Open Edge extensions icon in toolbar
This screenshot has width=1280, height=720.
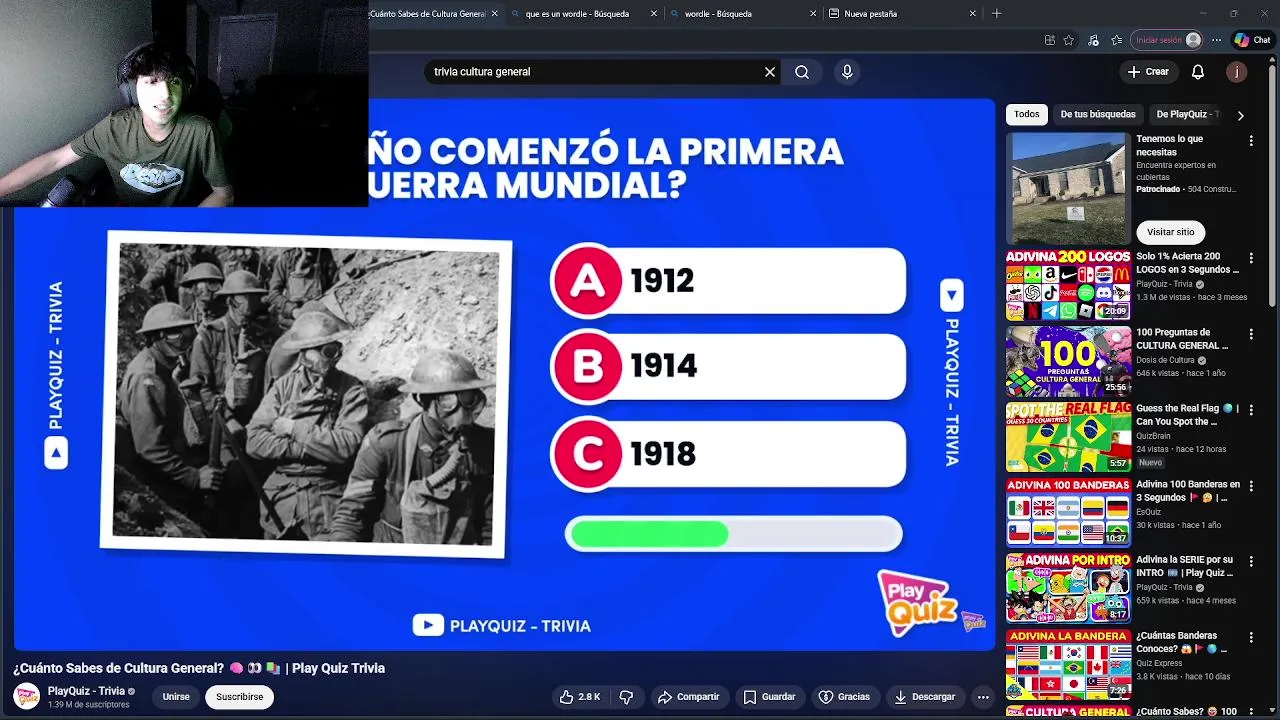pyautogui.click(x=1049, y=40)
